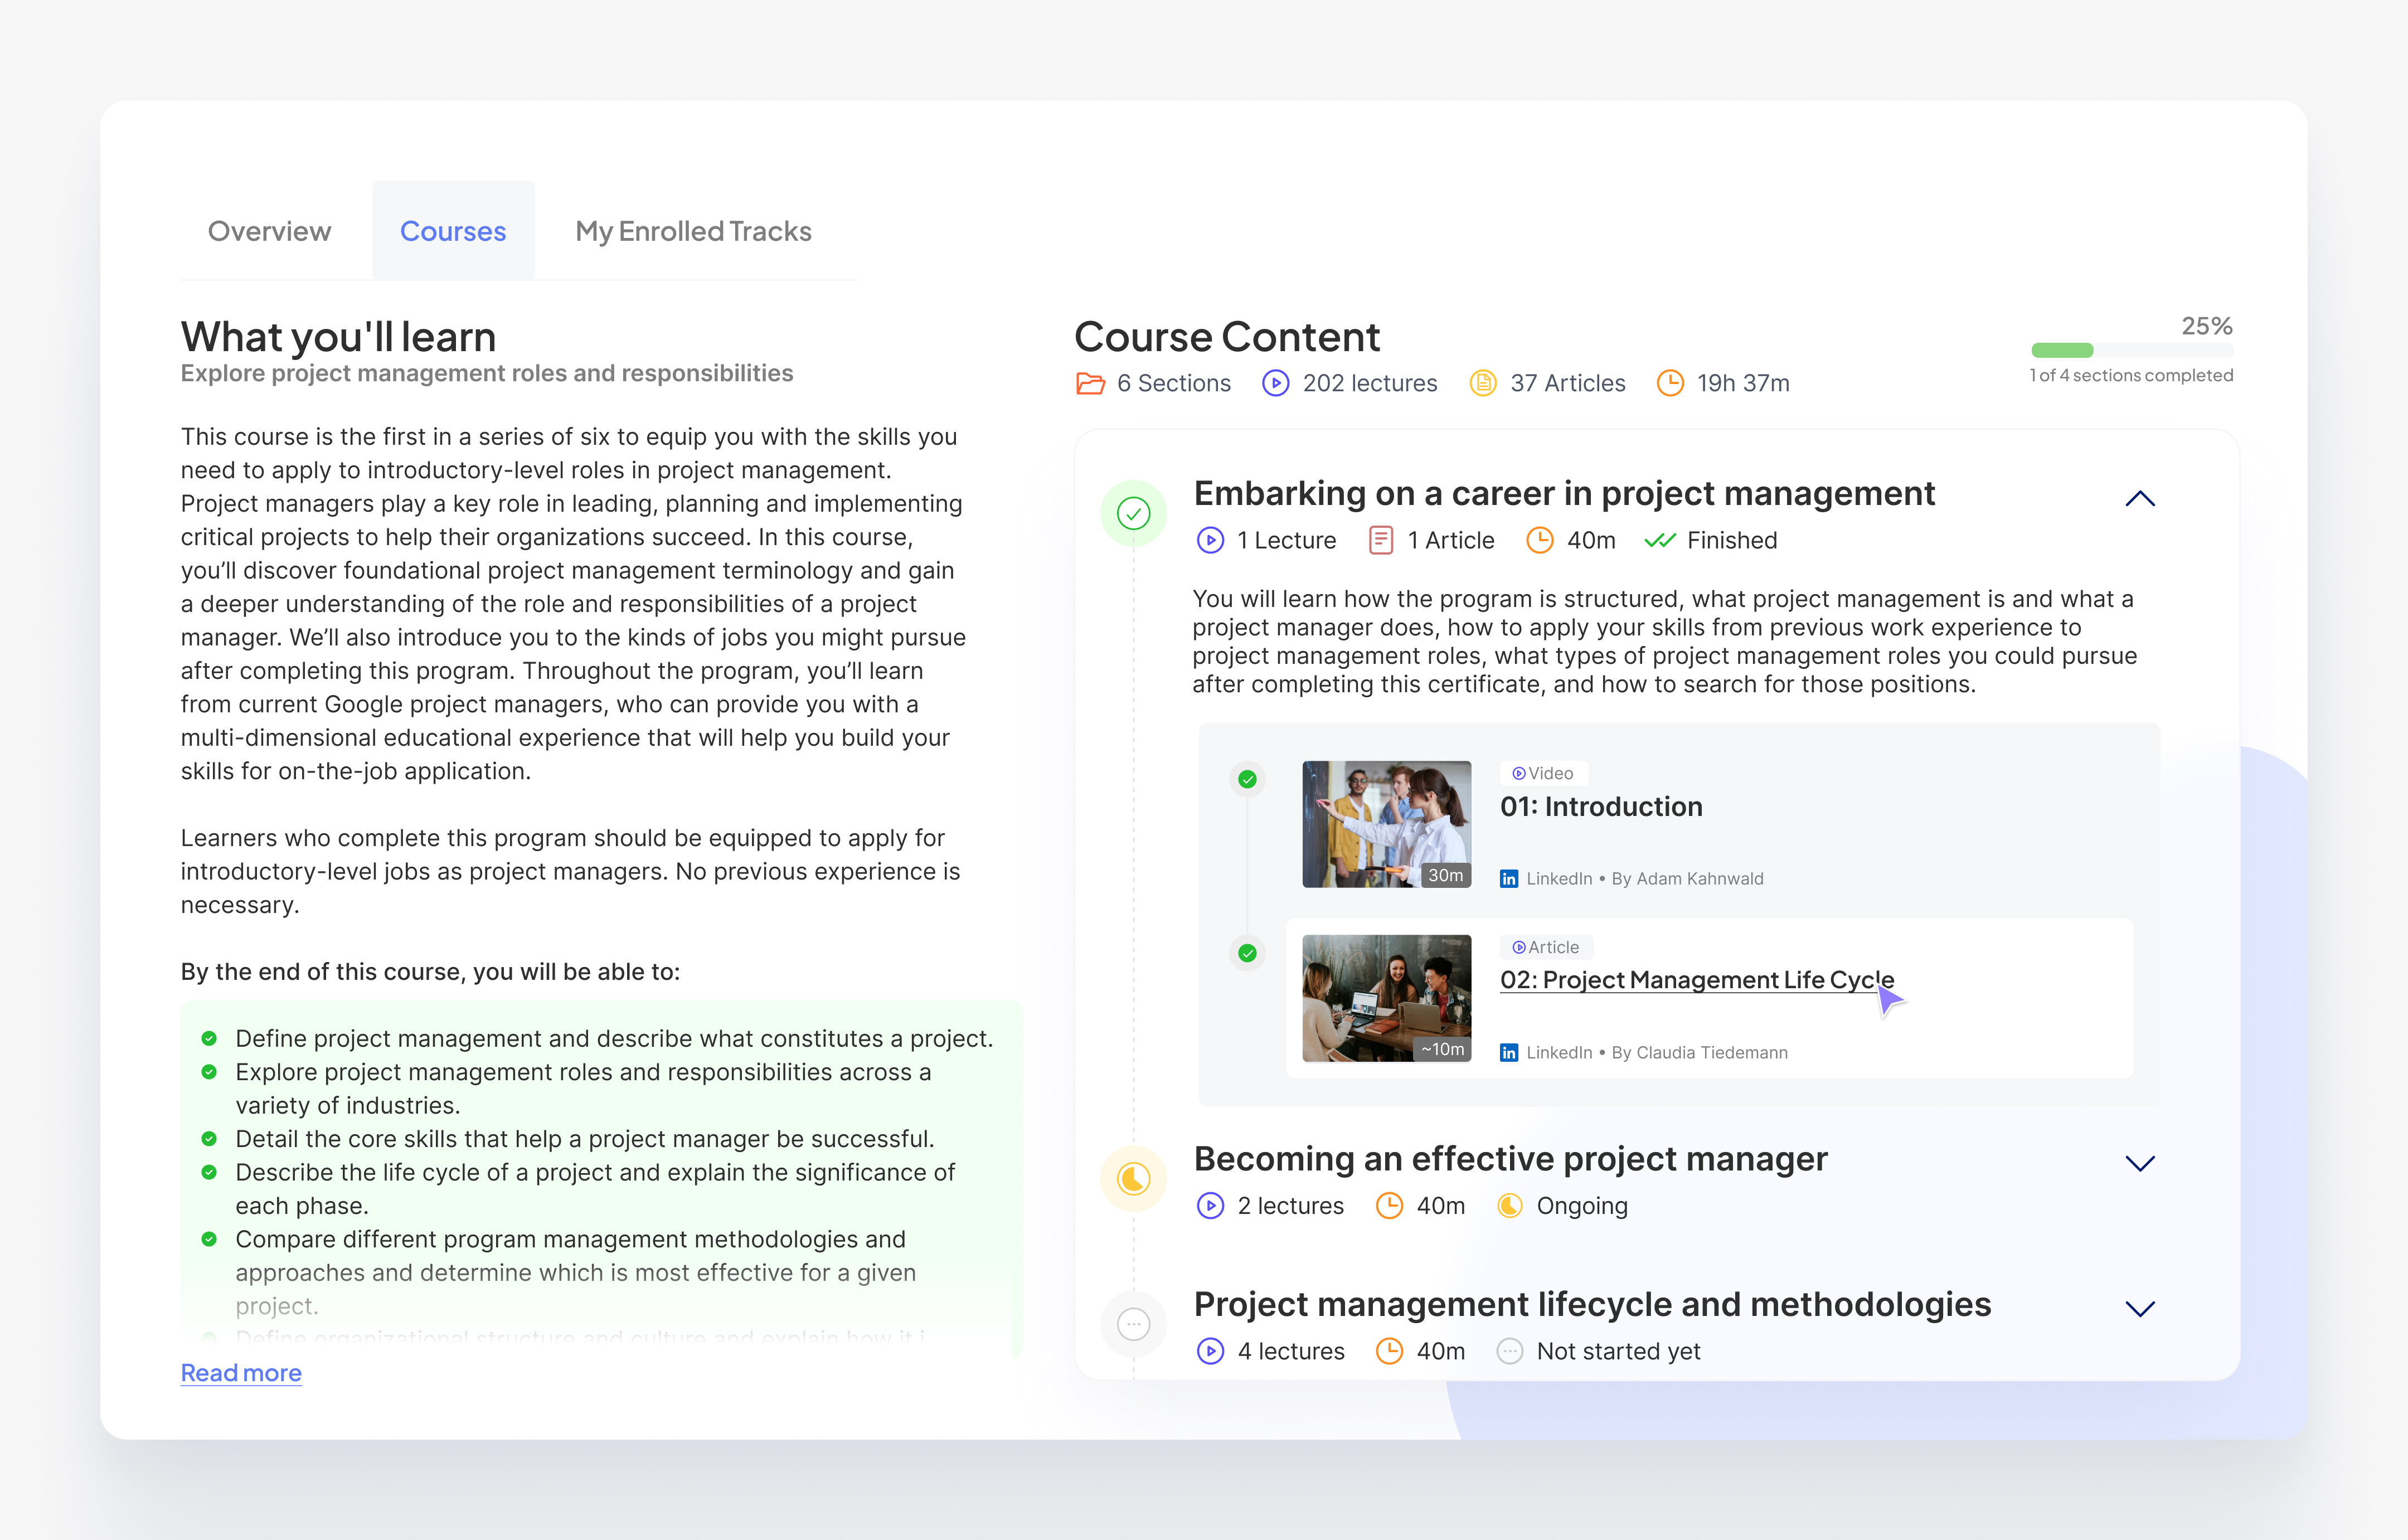Open the 01: Introduction video thumbnail

point(1386,824)
